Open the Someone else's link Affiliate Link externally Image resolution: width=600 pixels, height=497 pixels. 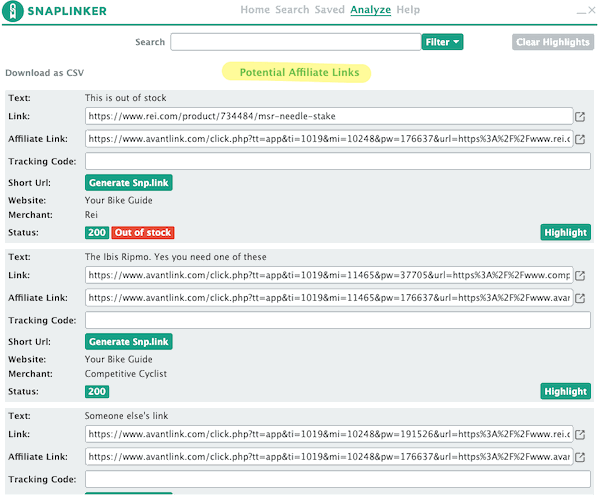(580, 457)
